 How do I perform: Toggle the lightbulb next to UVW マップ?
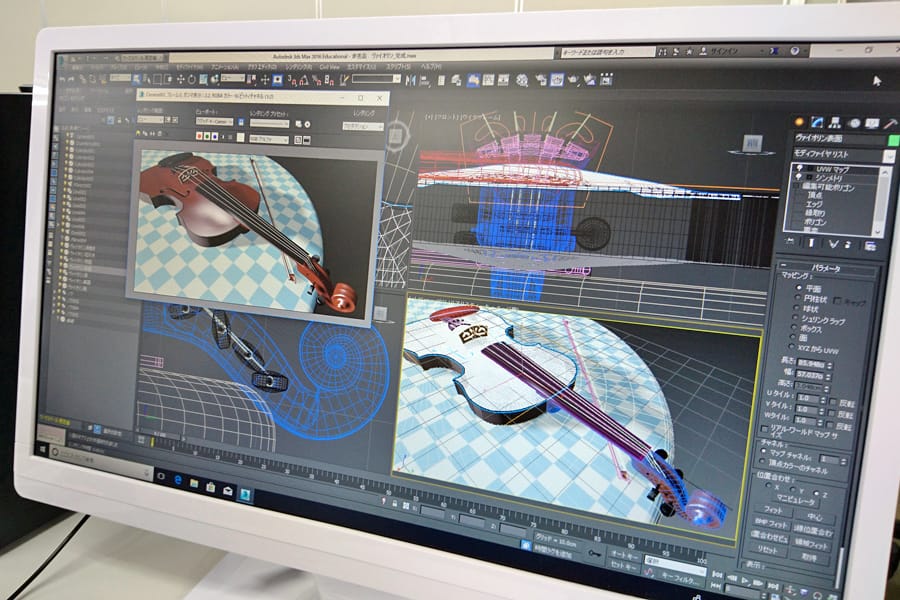(800, 168)
